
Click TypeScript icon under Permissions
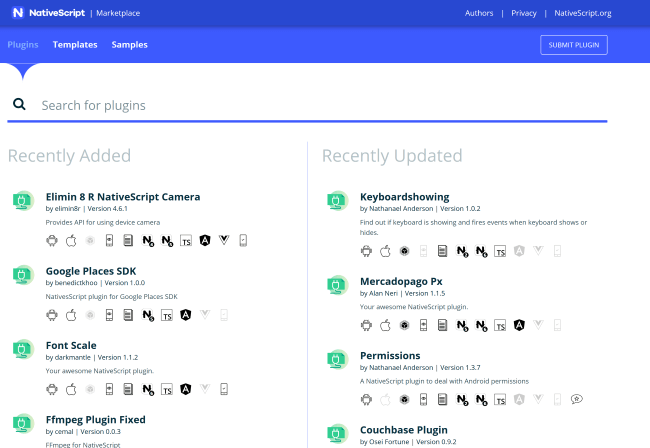click(x=500, y=400)
